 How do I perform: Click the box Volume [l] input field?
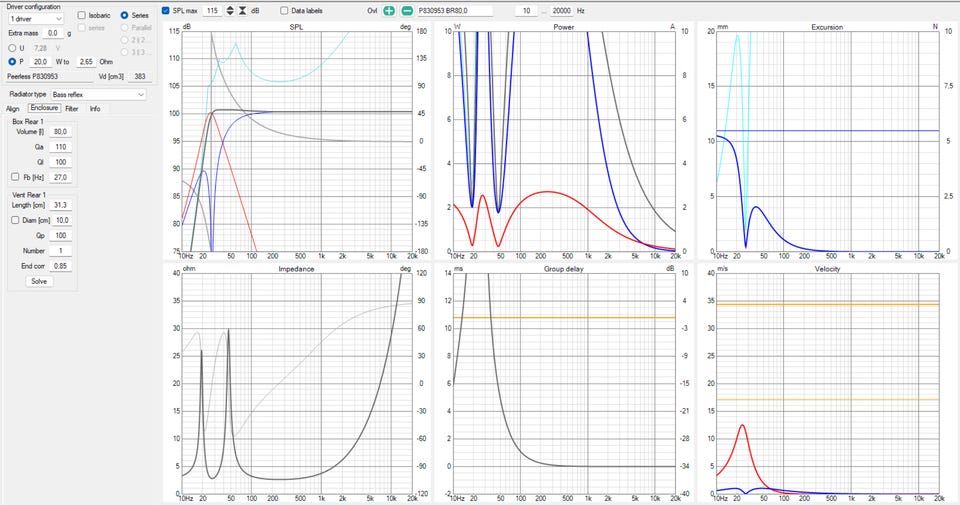tap(61, 131)
